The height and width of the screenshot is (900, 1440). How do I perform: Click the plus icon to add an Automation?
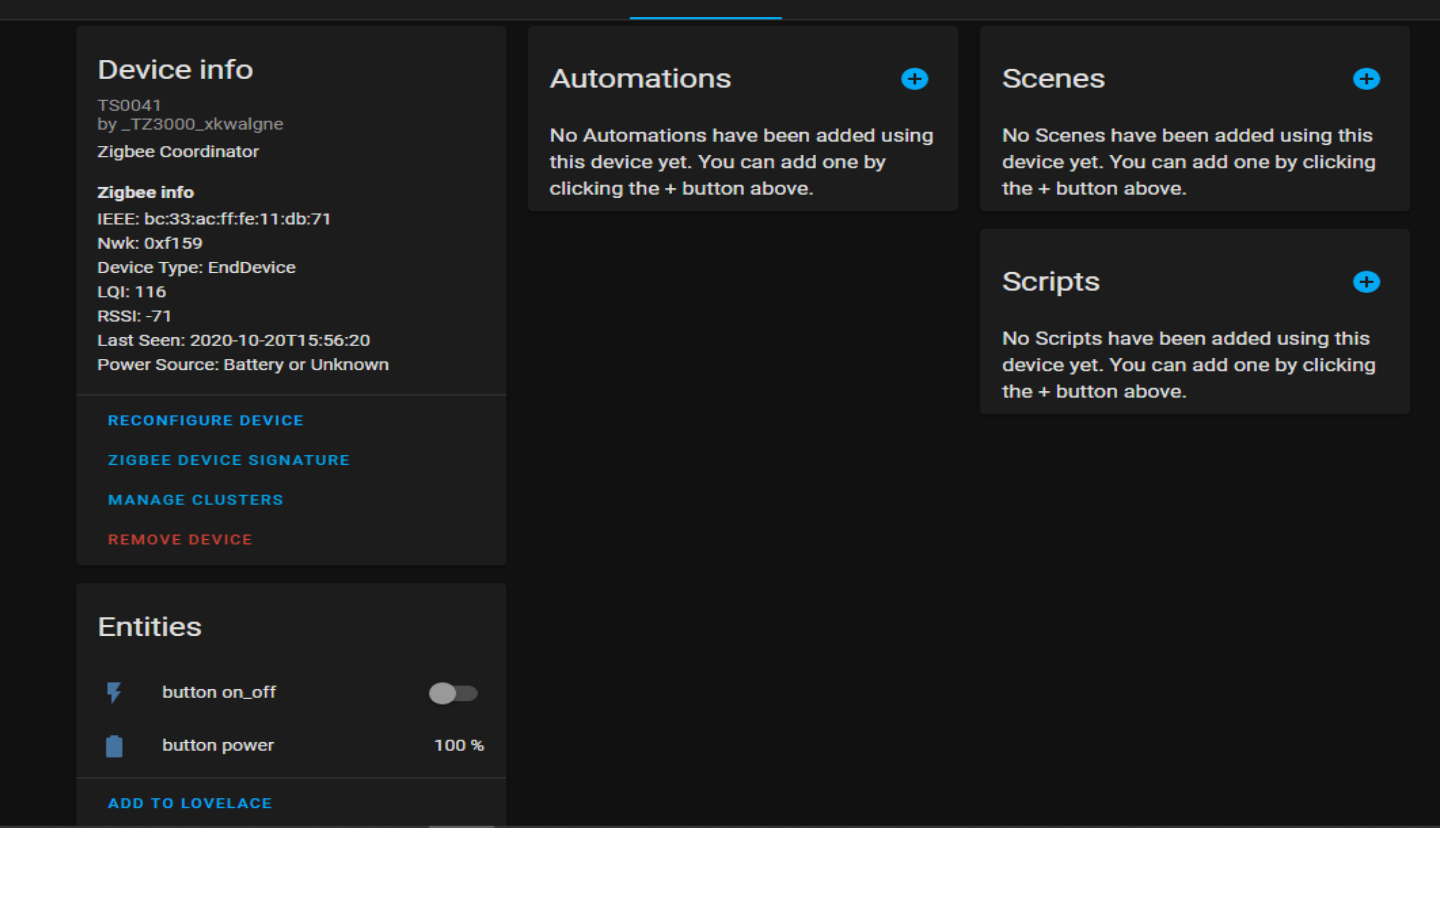(914, 79)
